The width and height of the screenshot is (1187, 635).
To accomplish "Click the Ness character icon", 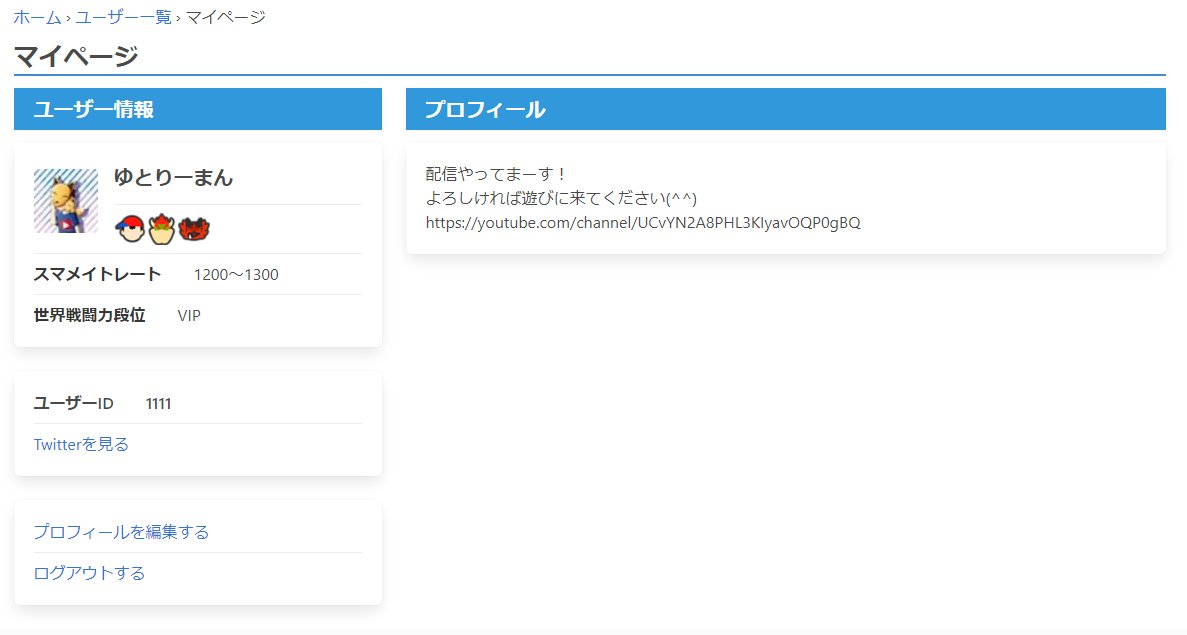I will (x=129, y=228).
